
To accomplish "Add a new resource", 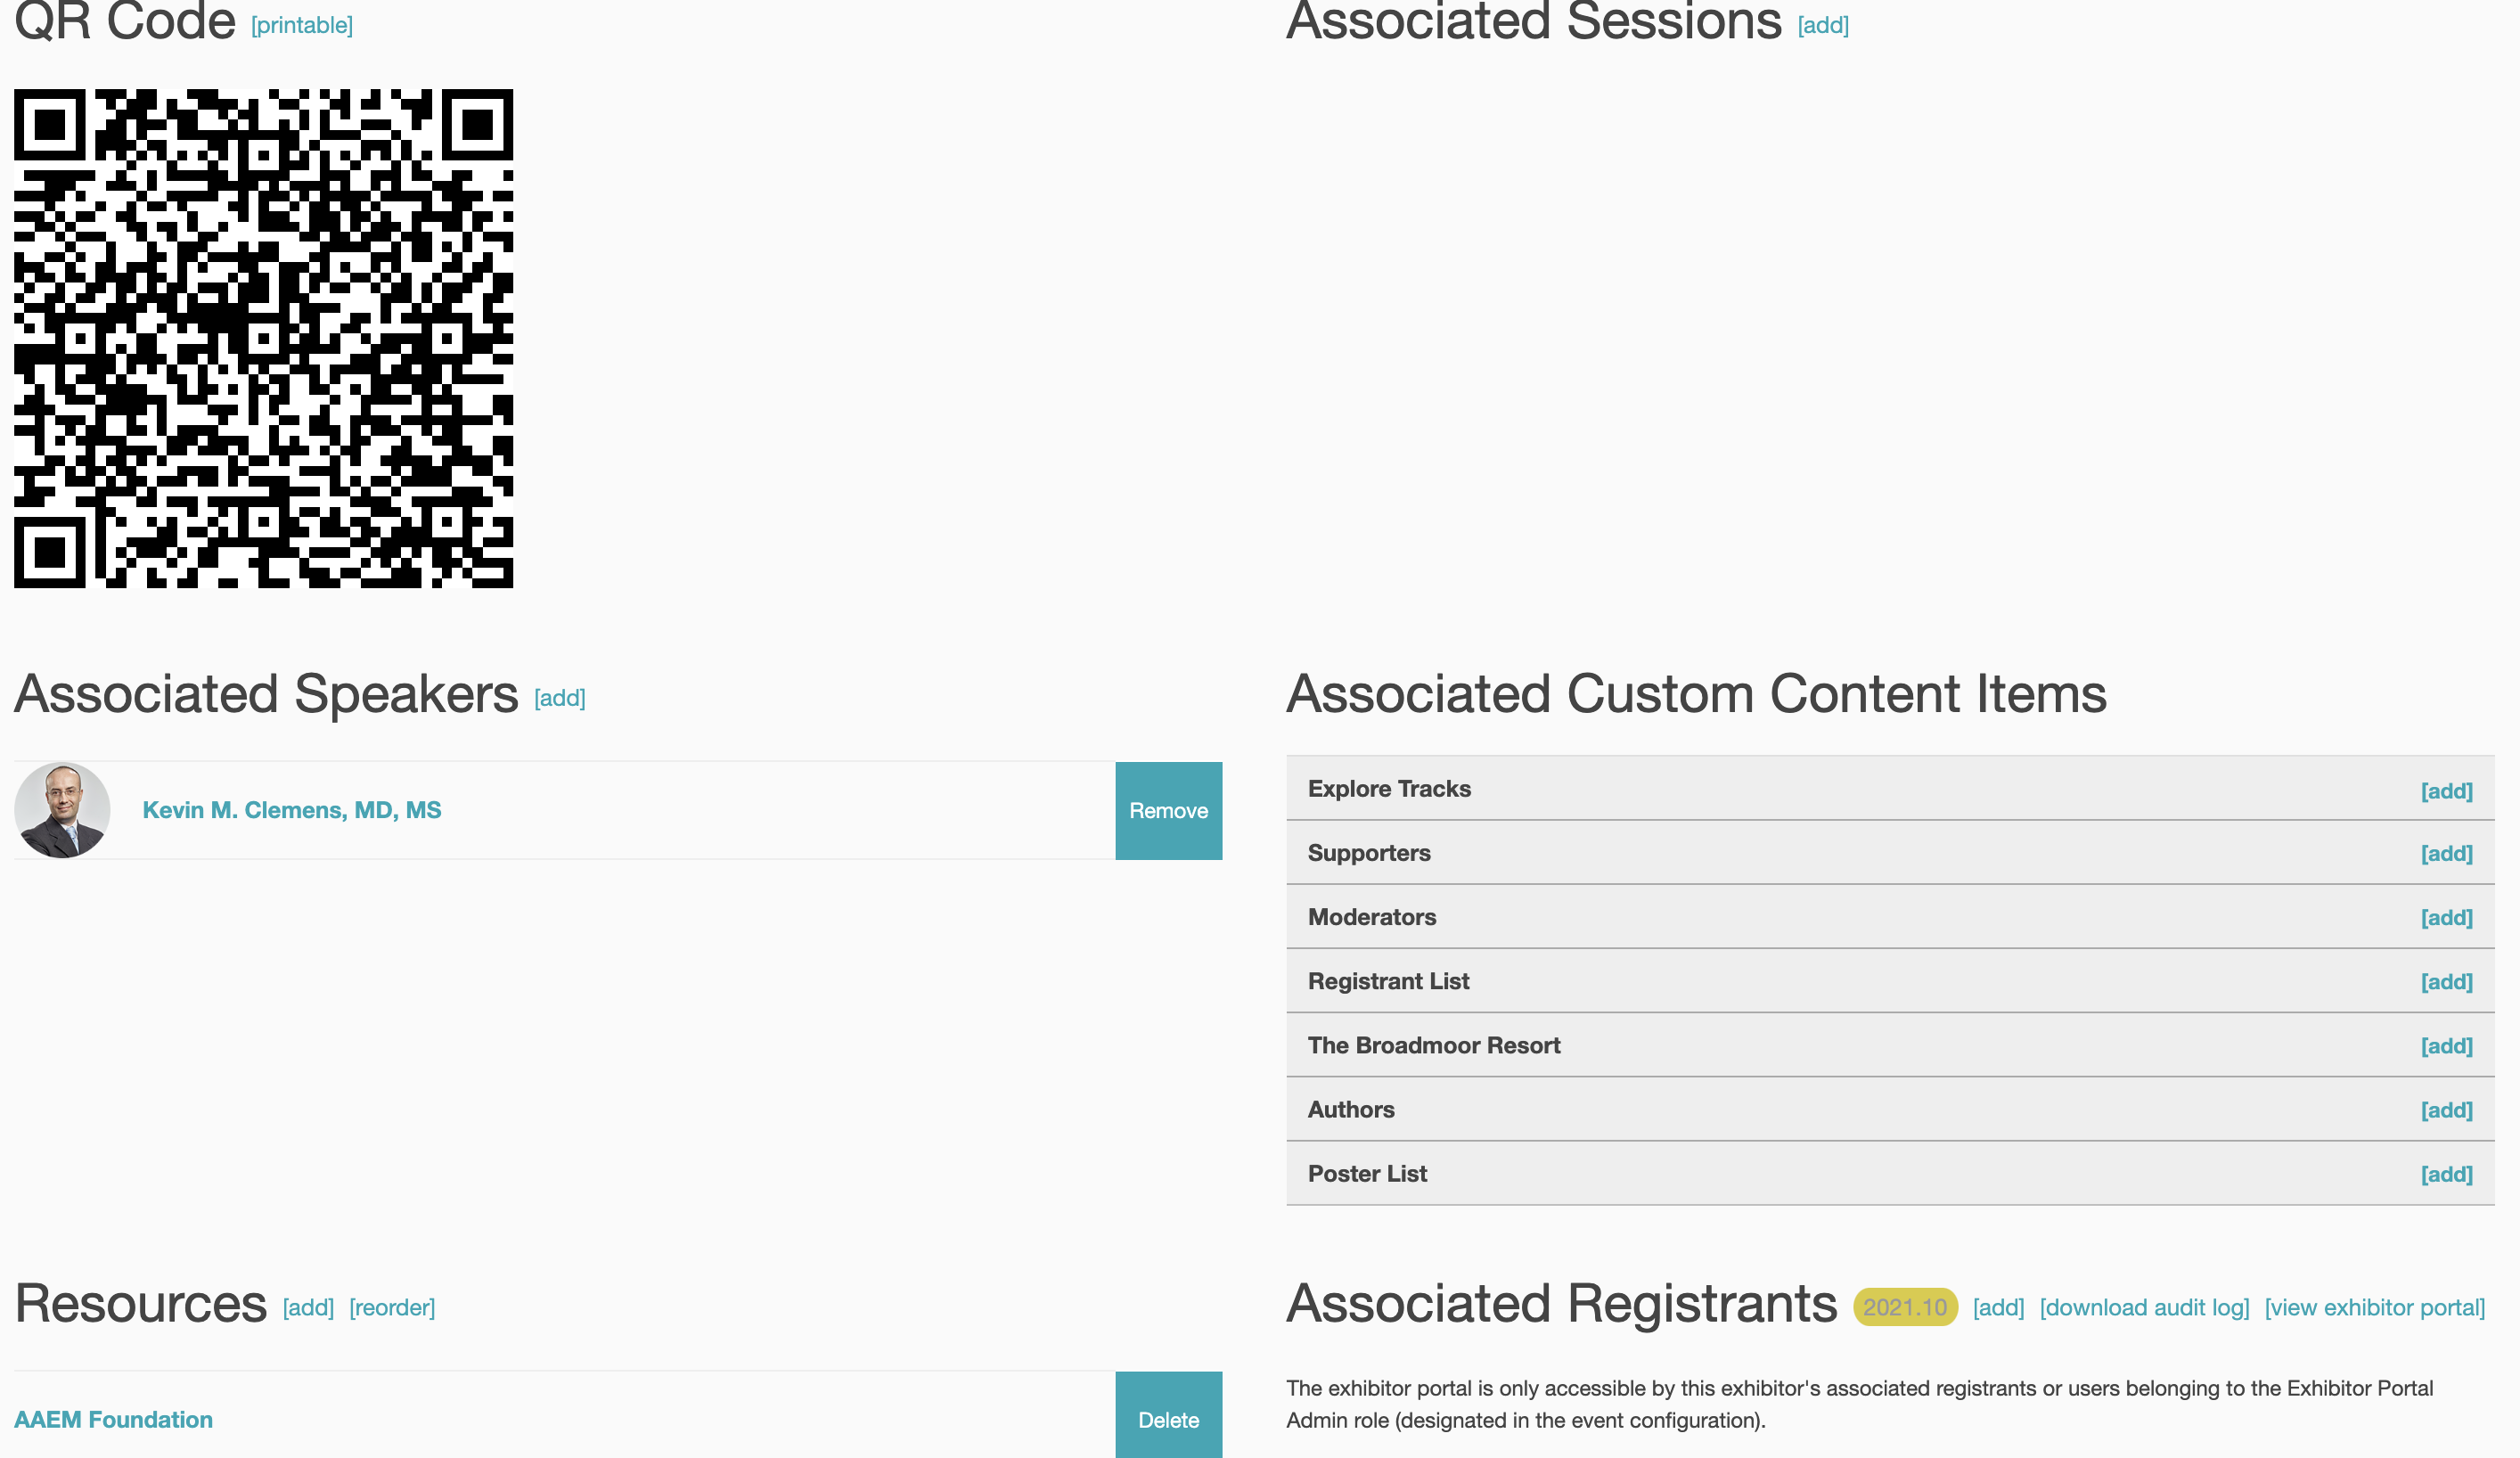I will 308,1307.
